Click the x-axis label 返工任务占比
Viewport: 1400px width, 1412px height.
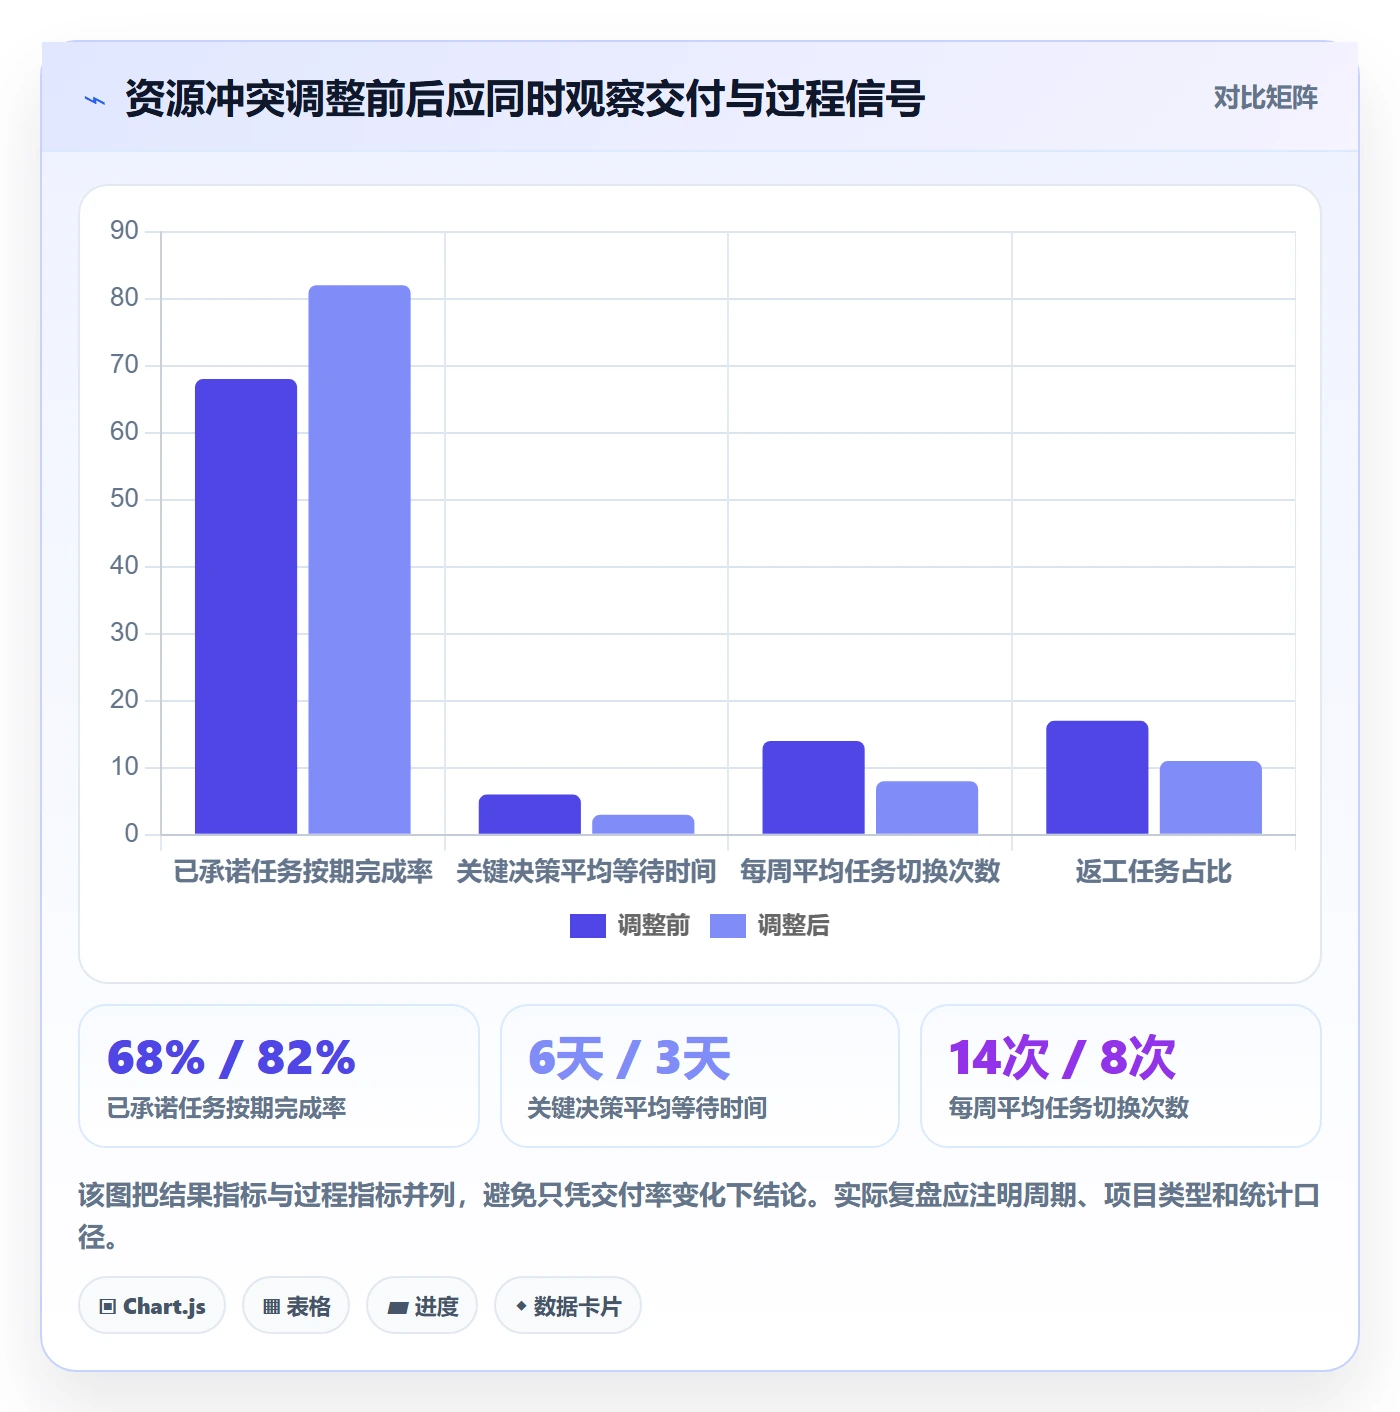(1153, 872)
